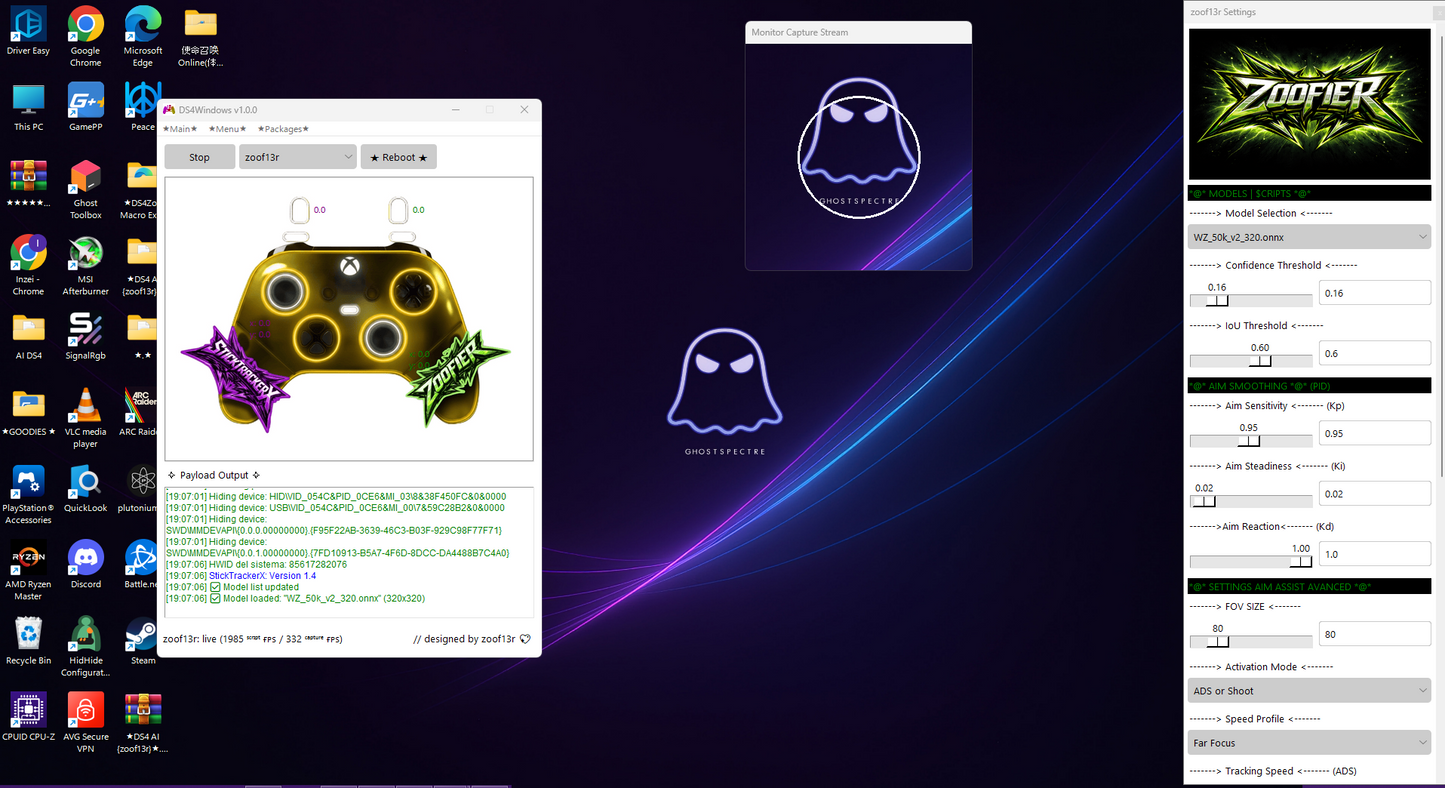This screenshot has width=1445, height=788.
Task: Click the Reboot button
Action: (398, 157)
